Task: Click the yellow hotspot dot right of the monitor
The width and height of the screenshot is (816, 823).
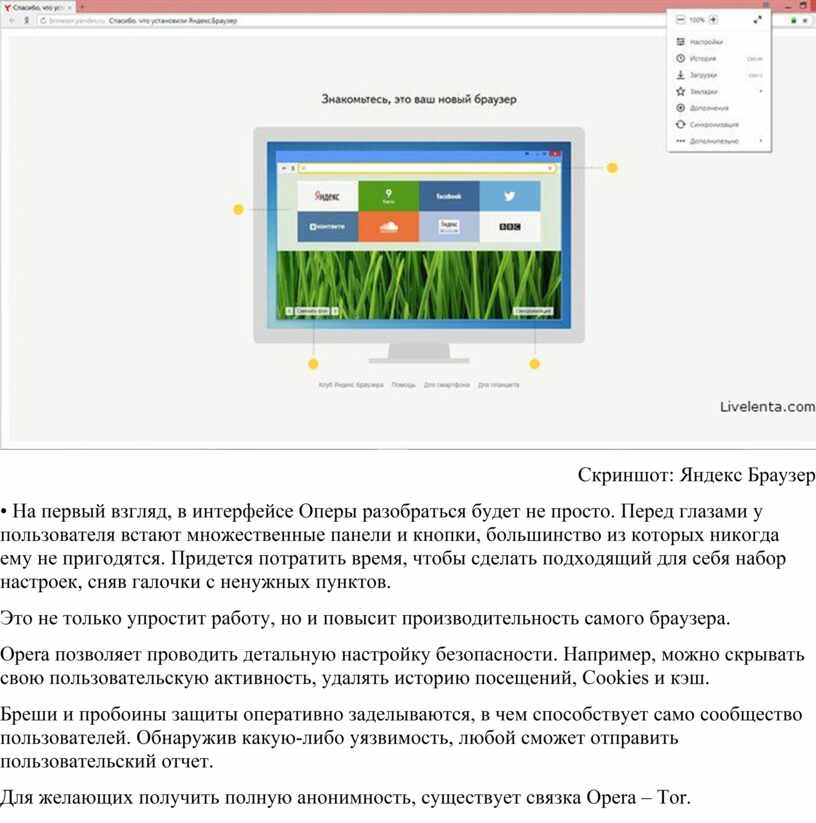Action: 612,168
